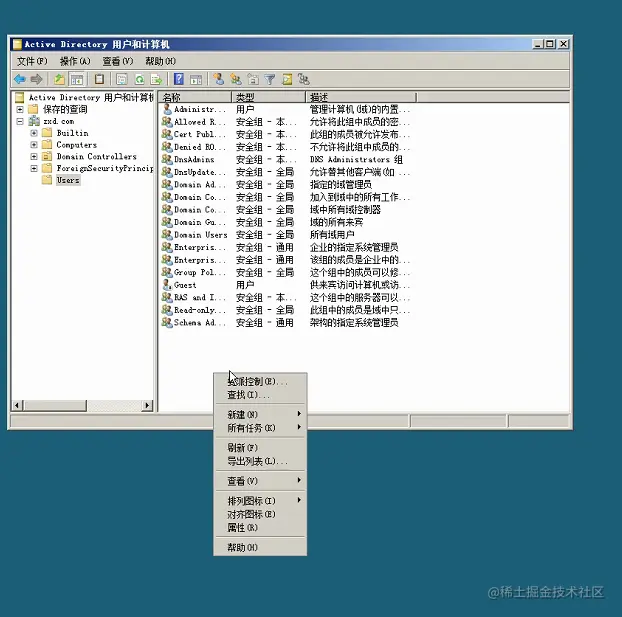
Task: Toggle the show/hide console tree icon
Action: (x=77, y=79)
